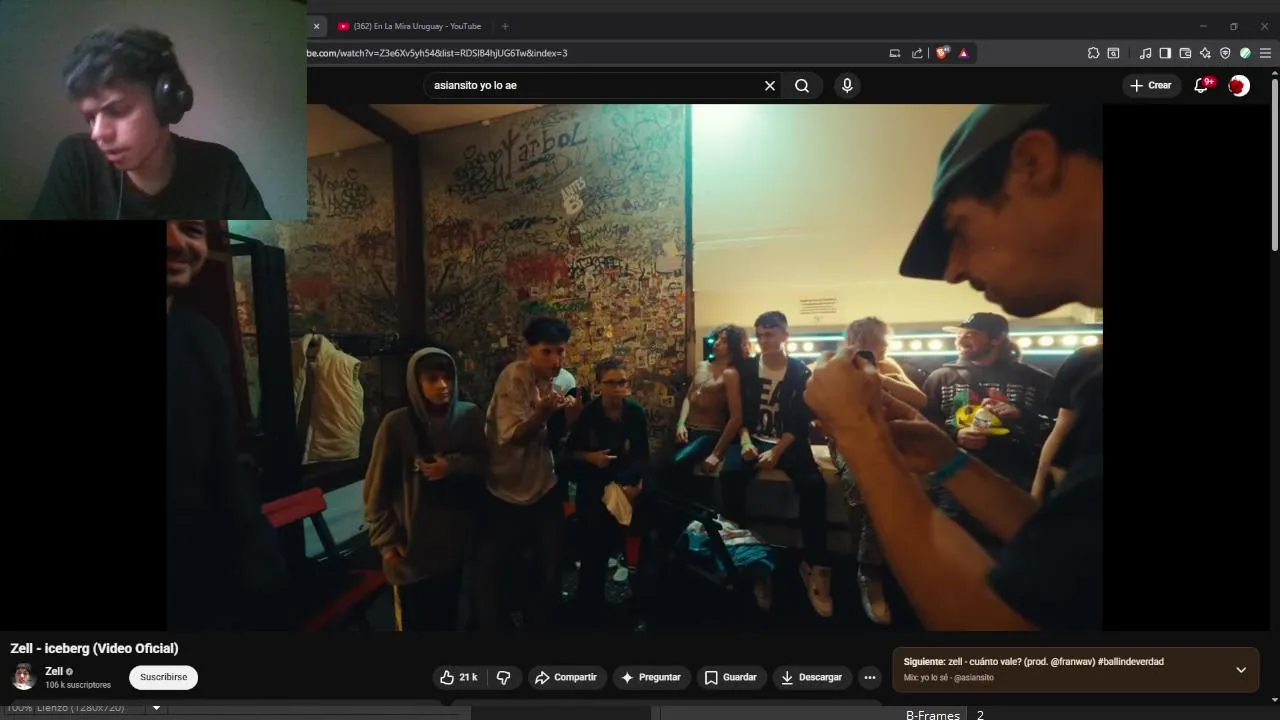Open more actions three-dot menu
The width and height of the screenshot is (1280, 720).
(870, 678)
